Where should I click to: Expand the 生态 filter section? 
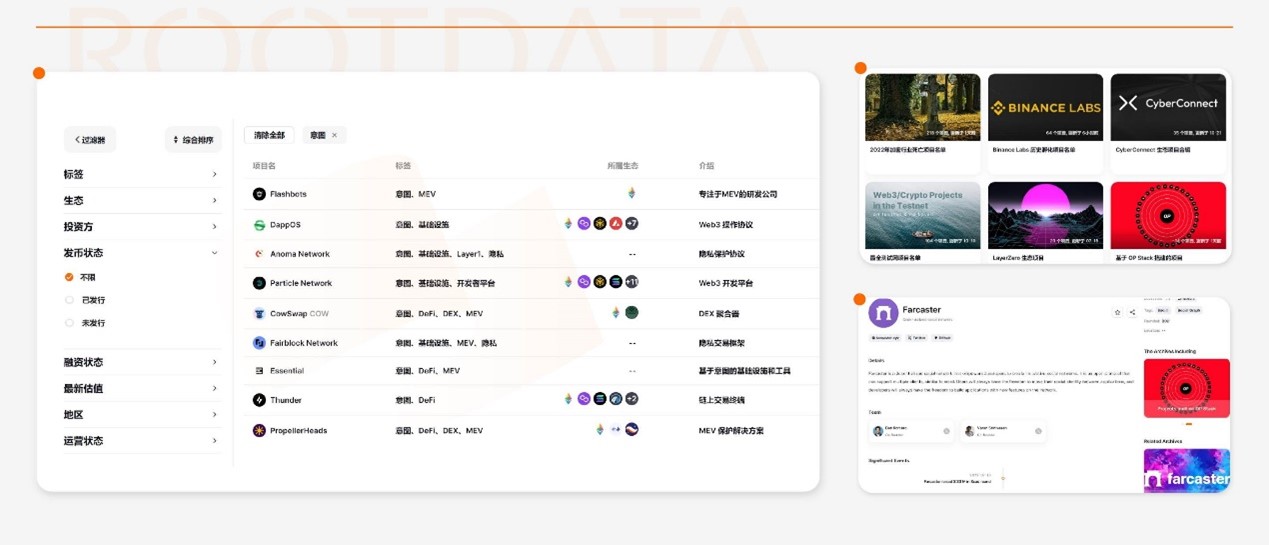pos(141,200)
